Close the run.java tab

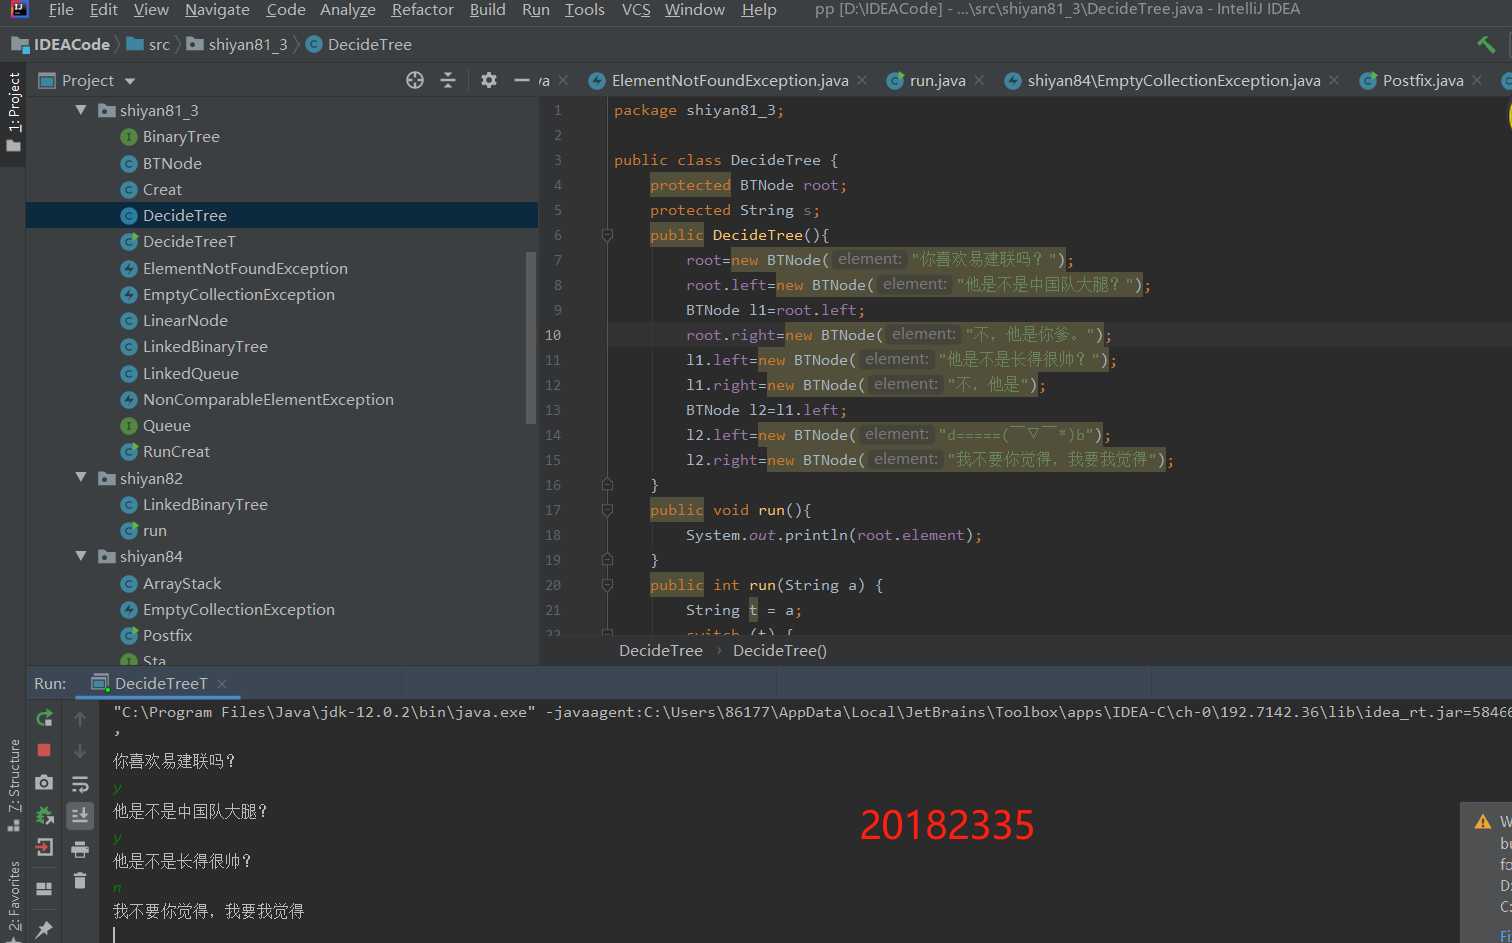tap(979, 81)
